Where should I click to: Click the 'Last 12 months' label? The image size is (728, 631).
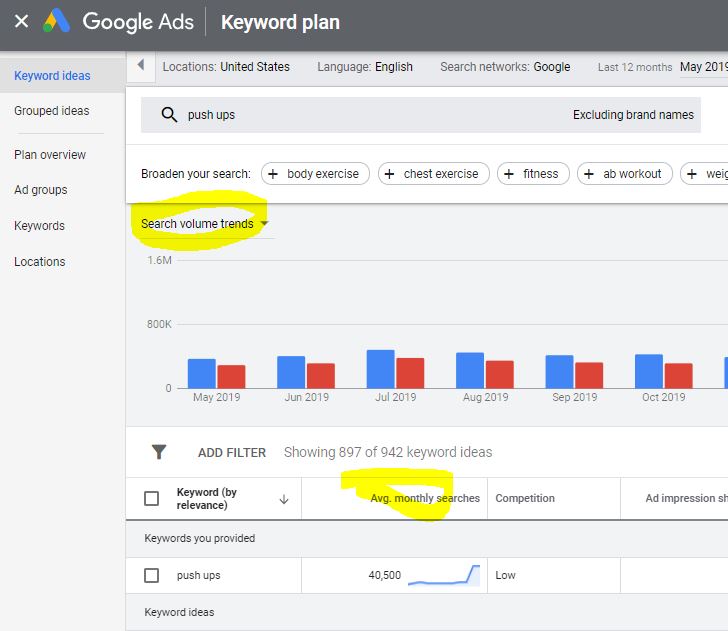(635, 67)
